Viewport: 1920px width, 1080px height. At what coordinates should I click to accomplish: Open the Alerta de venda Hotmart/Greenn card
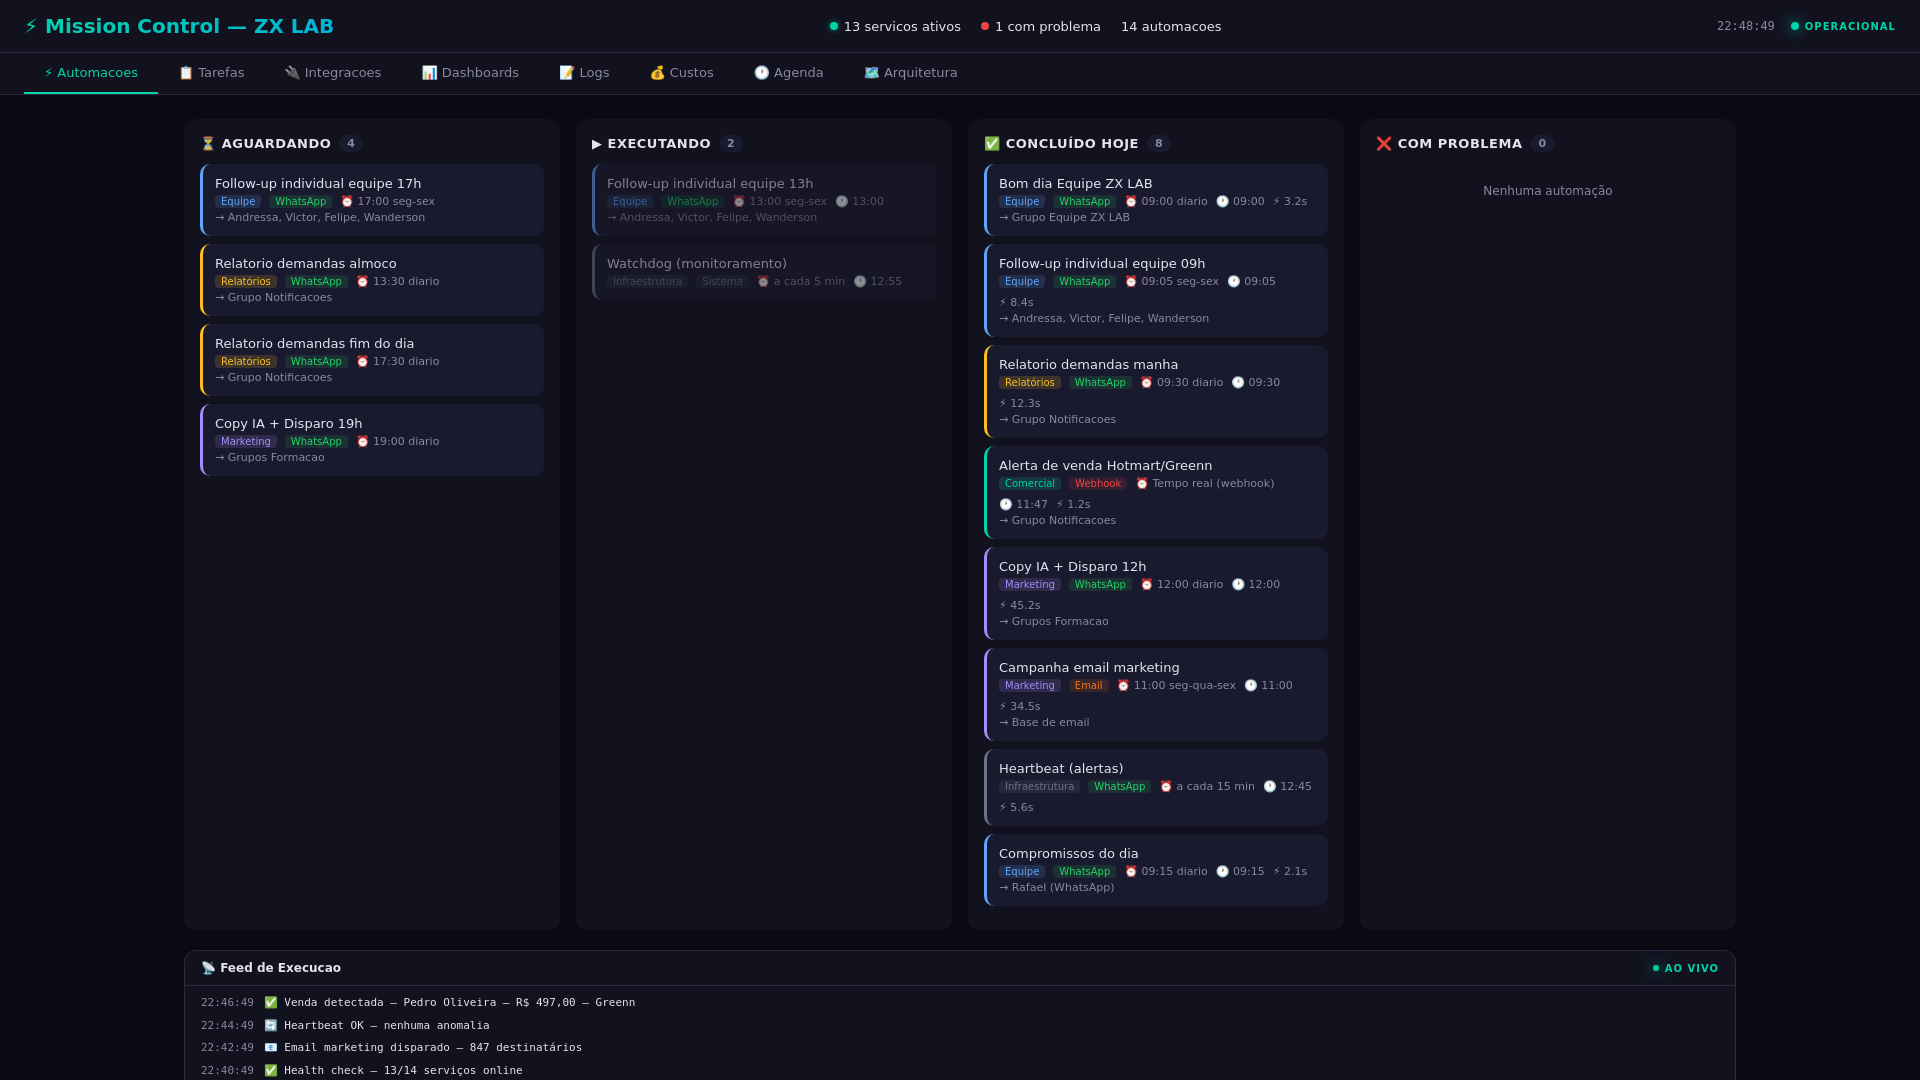click(x=1156, y=493)
